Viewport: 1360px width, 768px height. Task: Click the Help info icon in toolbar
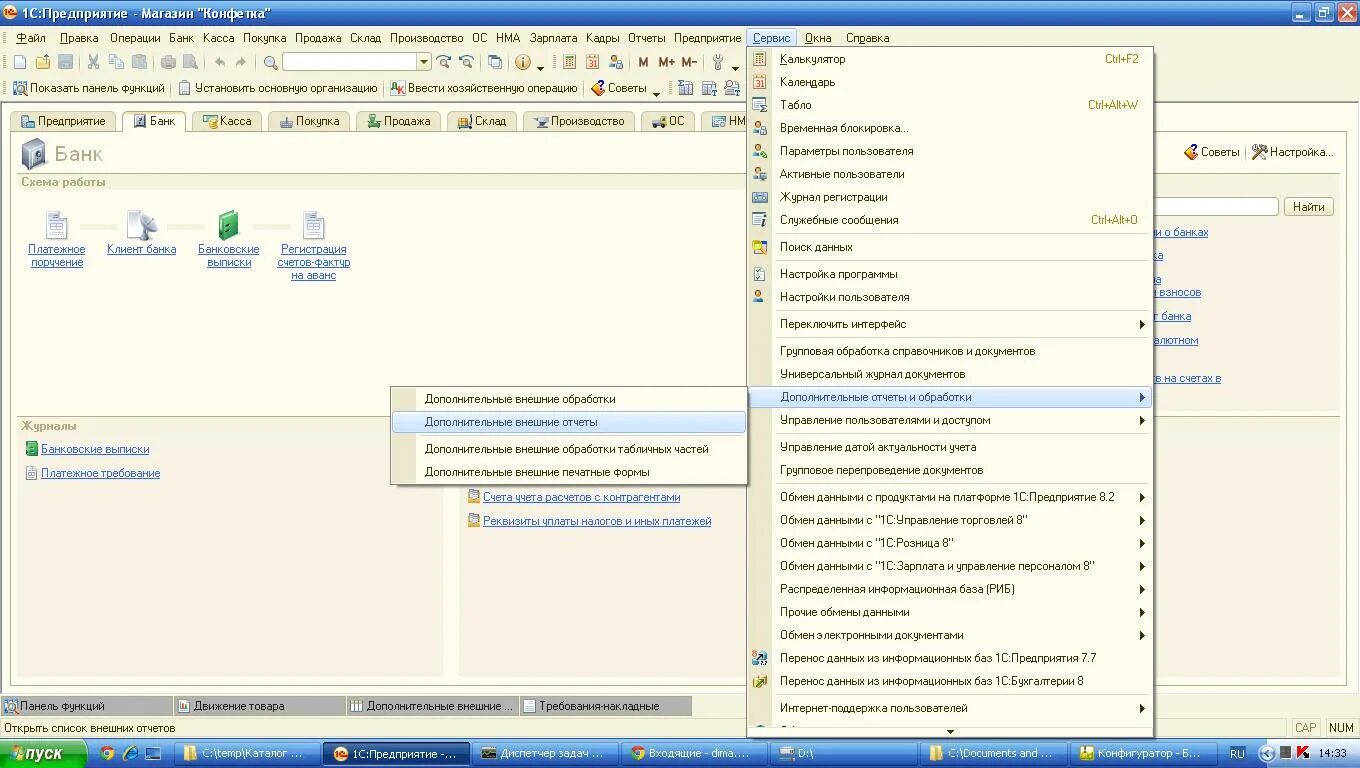523,62
